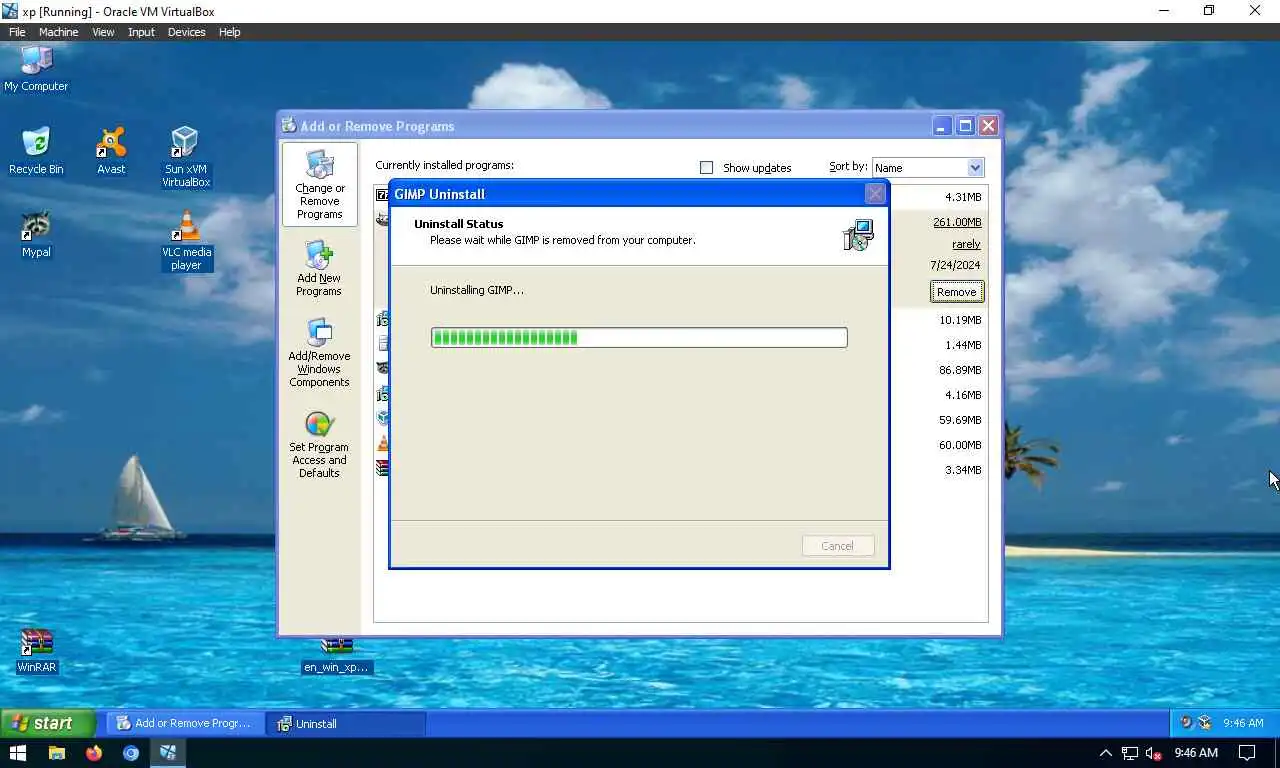The image size is (1280, 768).
Task: Click the 59.69MB program size entry
Action: [960, 420]
